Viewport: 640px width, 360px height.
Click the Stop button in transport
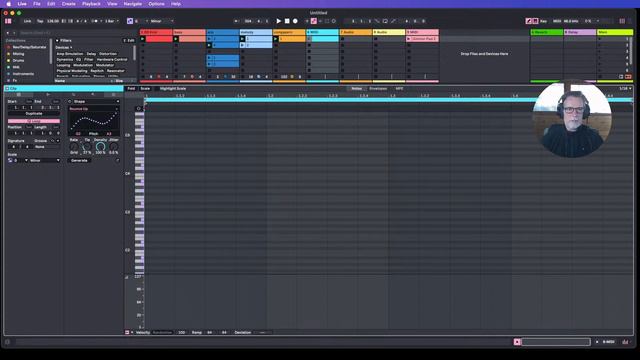(287, 21)
